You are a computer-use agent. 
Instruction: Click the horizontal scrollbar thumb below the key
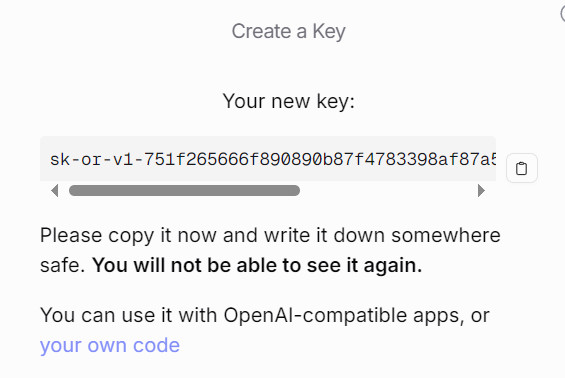point(184,191)
